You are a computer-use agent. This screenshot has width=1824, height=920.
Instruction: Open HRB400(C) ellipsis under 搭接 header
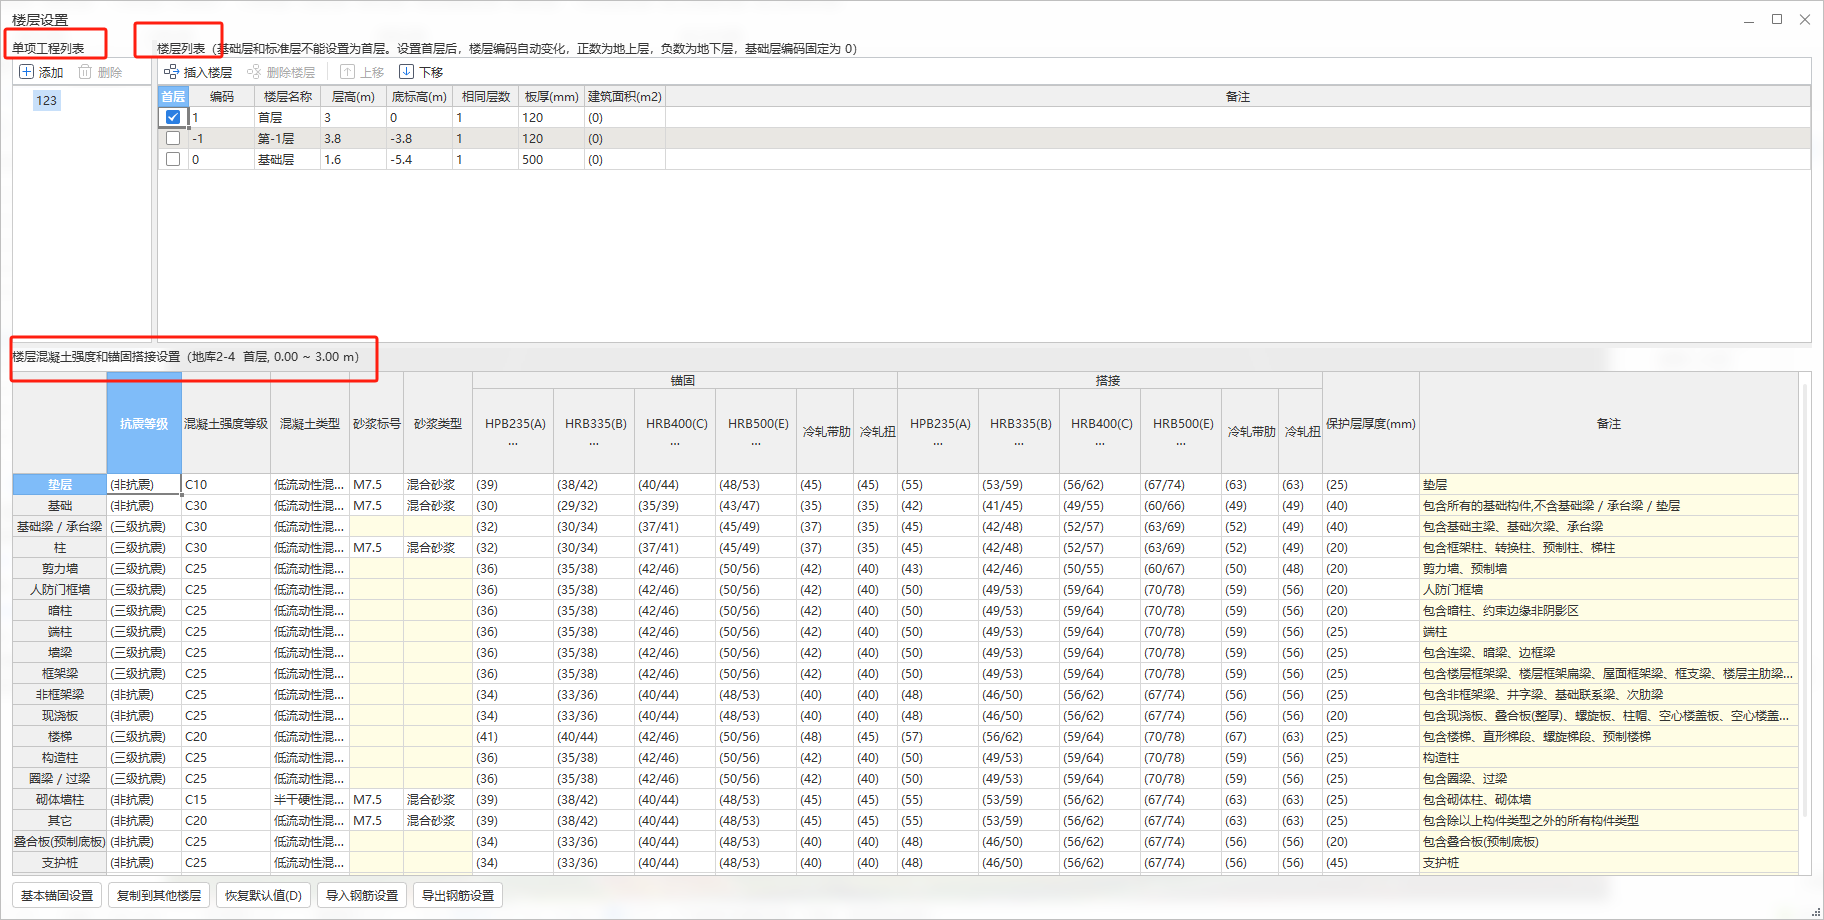[x=1101, y=443]
